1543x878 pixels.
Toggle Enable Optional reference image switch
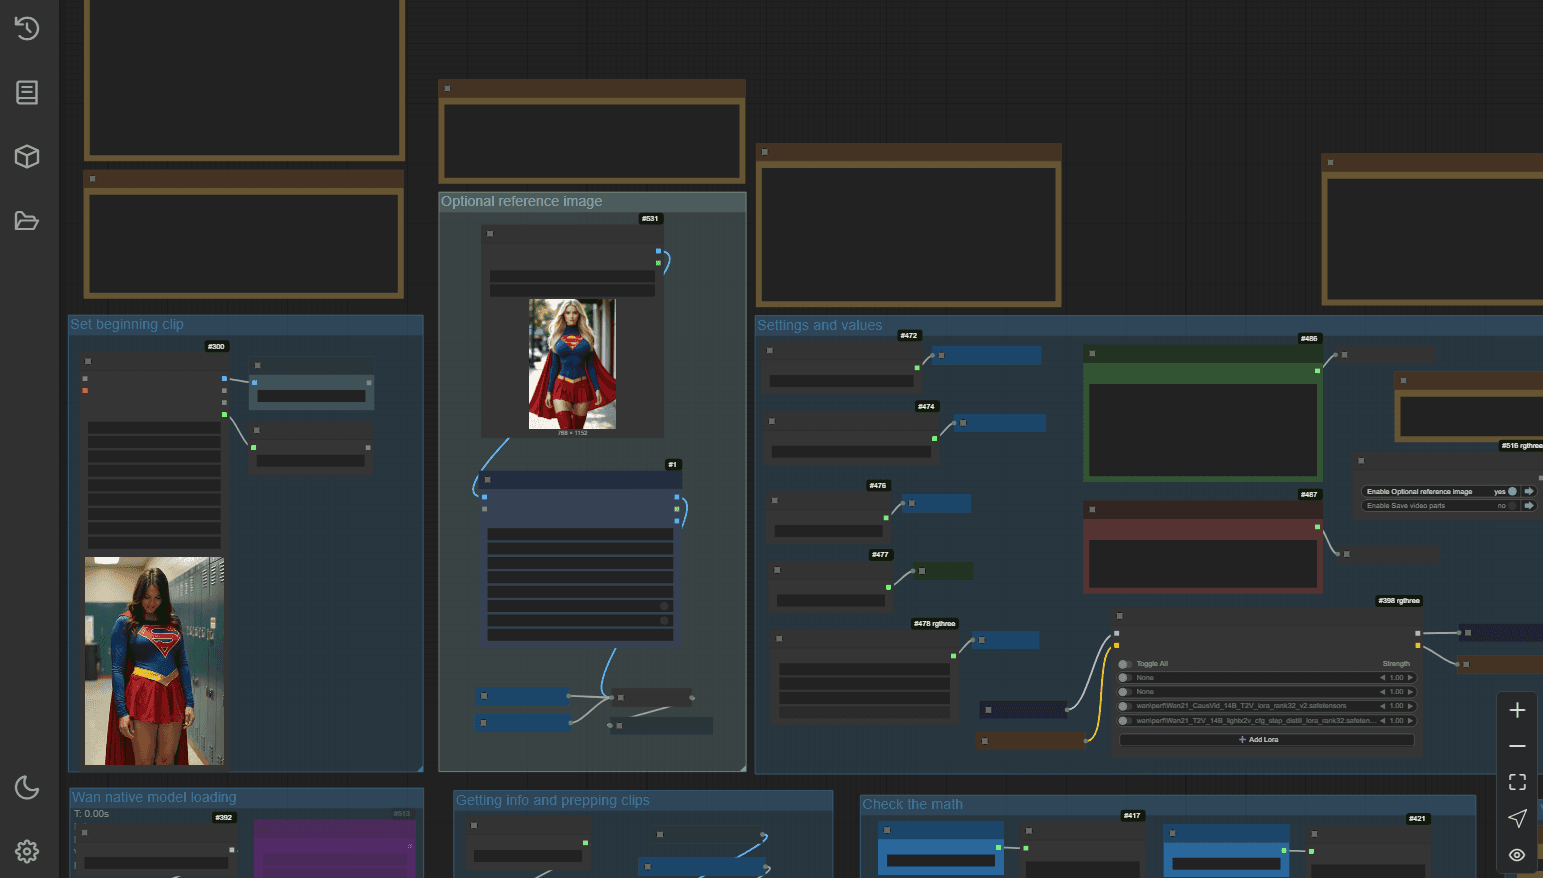1512,492
